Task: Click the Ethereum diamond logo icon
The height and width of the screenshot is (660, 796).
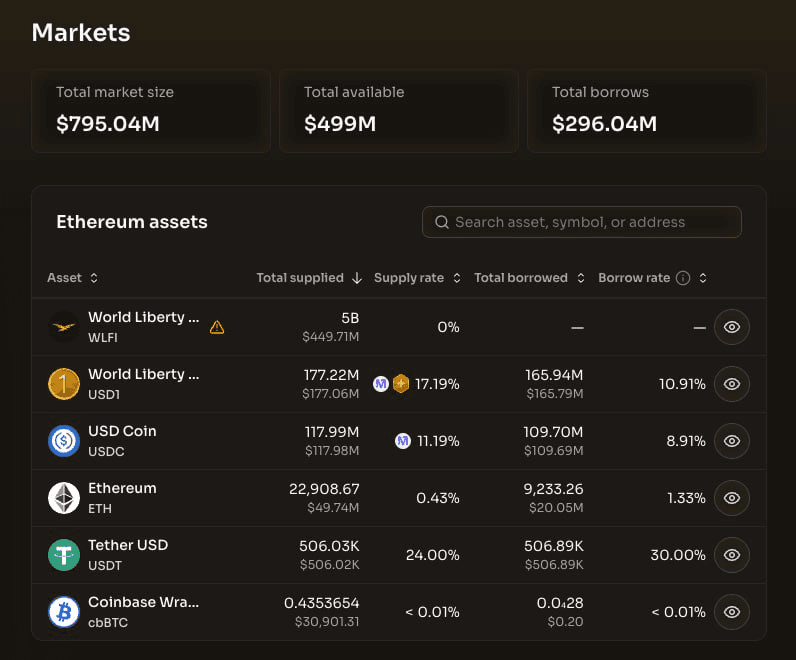Action: [64, 498]
